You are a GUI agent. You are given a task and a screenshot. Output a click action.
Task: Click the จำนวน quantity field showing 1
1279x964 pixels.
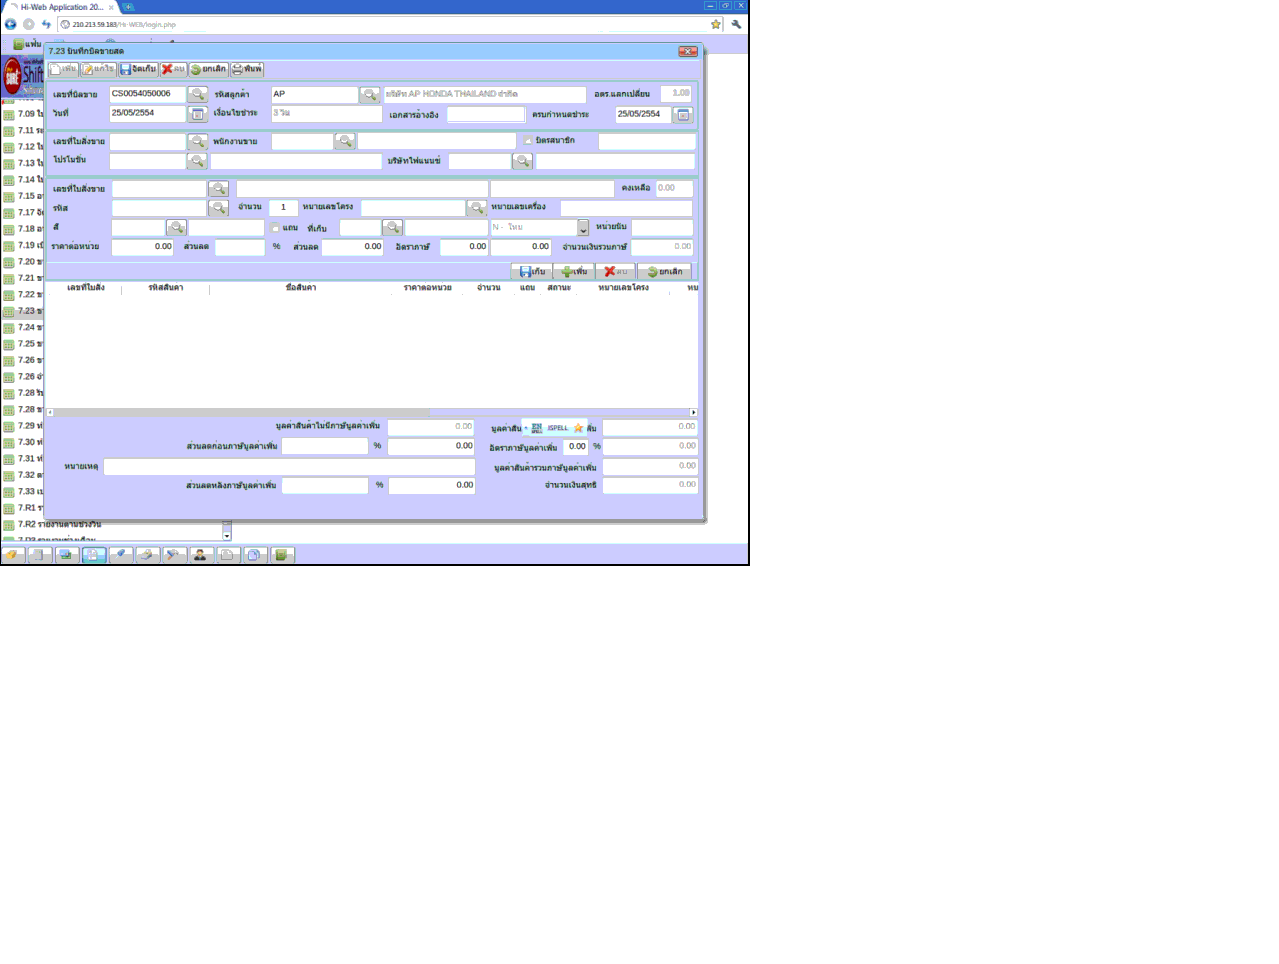[283, 208]
